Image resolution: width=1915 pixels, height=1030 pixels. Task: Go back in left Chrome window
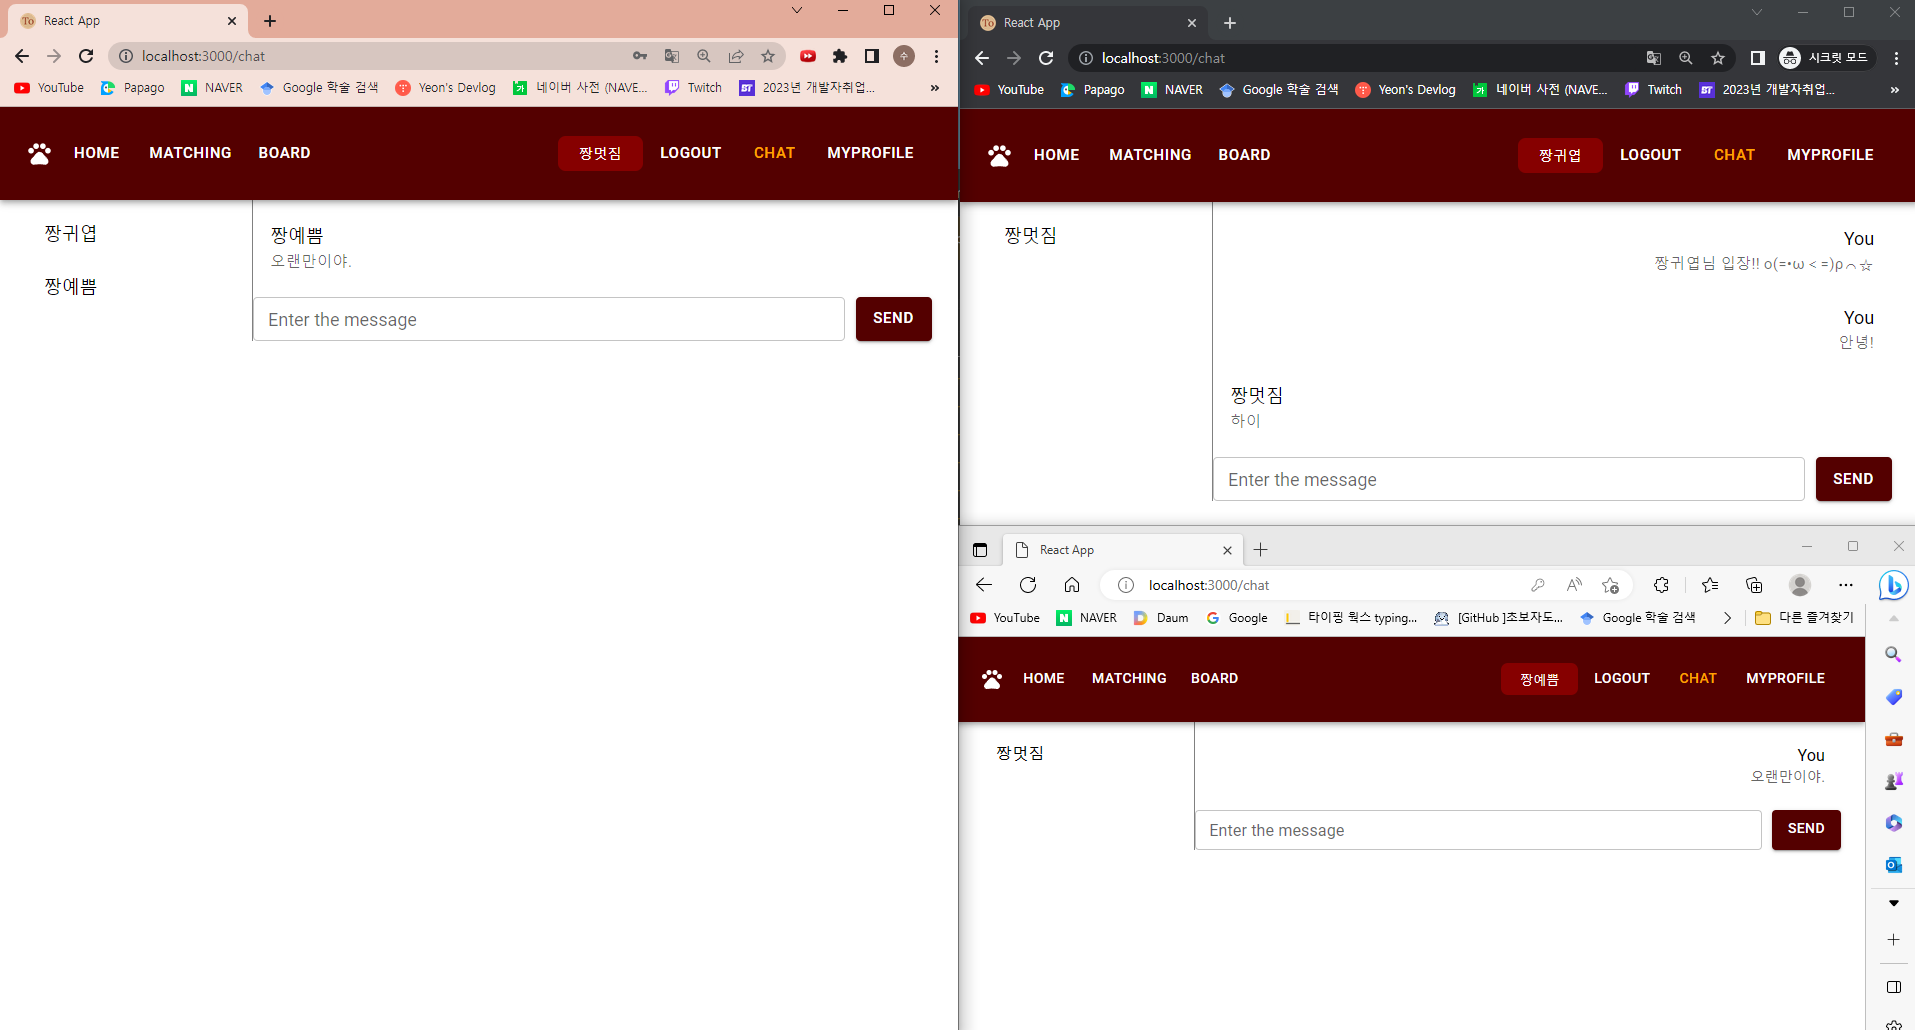[x=22, y=56]
